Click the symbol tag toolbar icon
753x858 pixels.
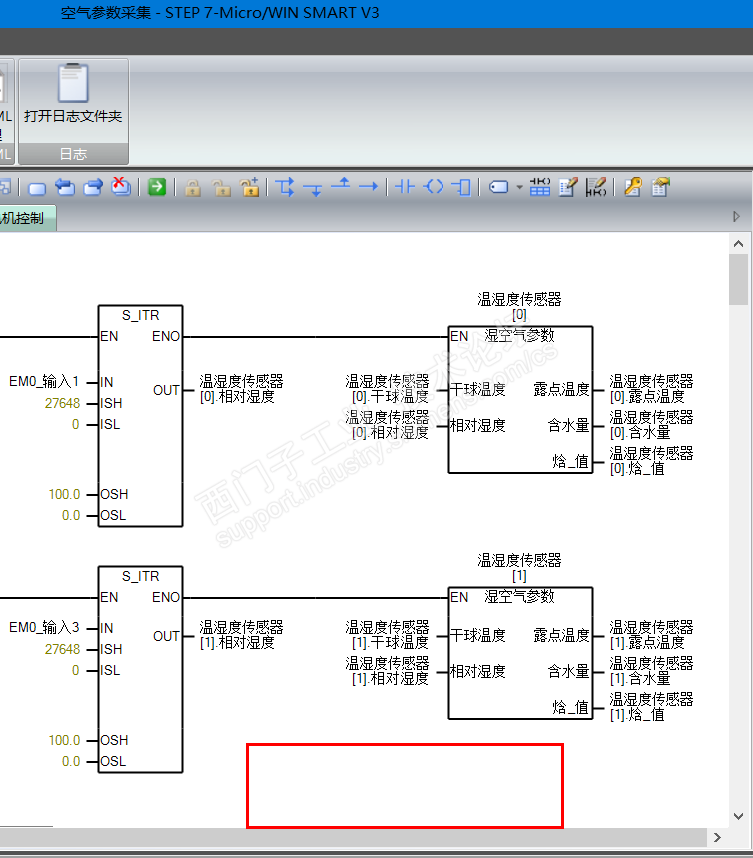tap(499, 187)
